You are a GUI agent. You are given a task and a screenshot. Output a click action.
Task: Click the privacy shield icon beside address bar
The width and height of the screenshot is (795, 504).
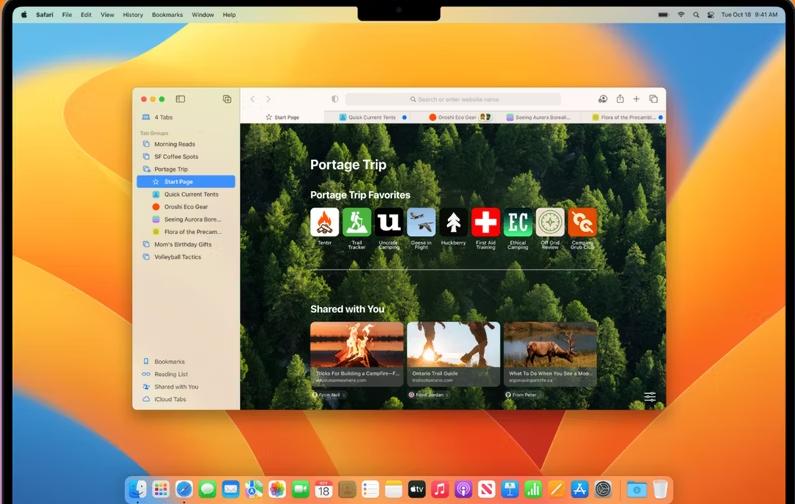pyautogui.click(x=335, y=99)
